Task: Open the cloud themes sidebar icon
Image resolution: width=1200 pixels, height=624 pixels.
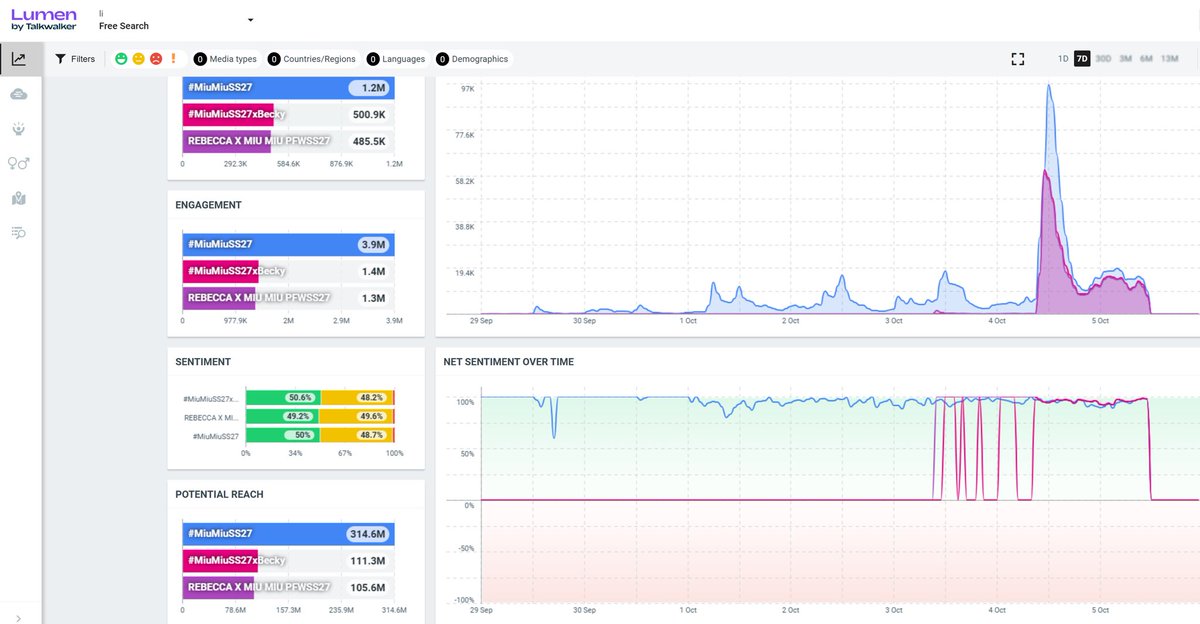Action: coord(19,94)
